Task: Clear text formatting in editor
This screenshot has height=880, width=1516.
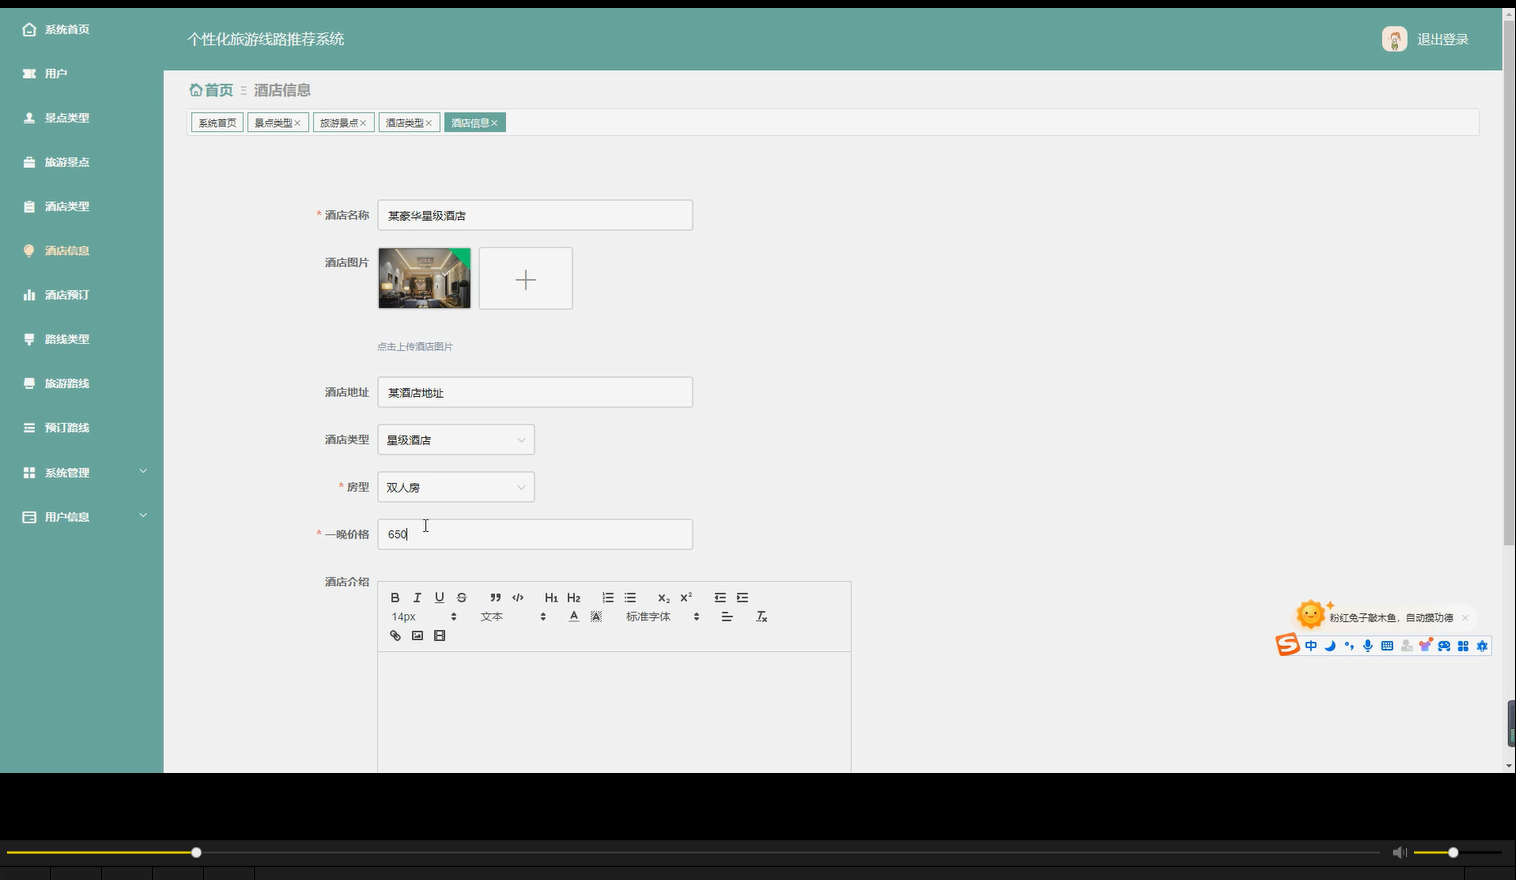Action: coord(761,617)
